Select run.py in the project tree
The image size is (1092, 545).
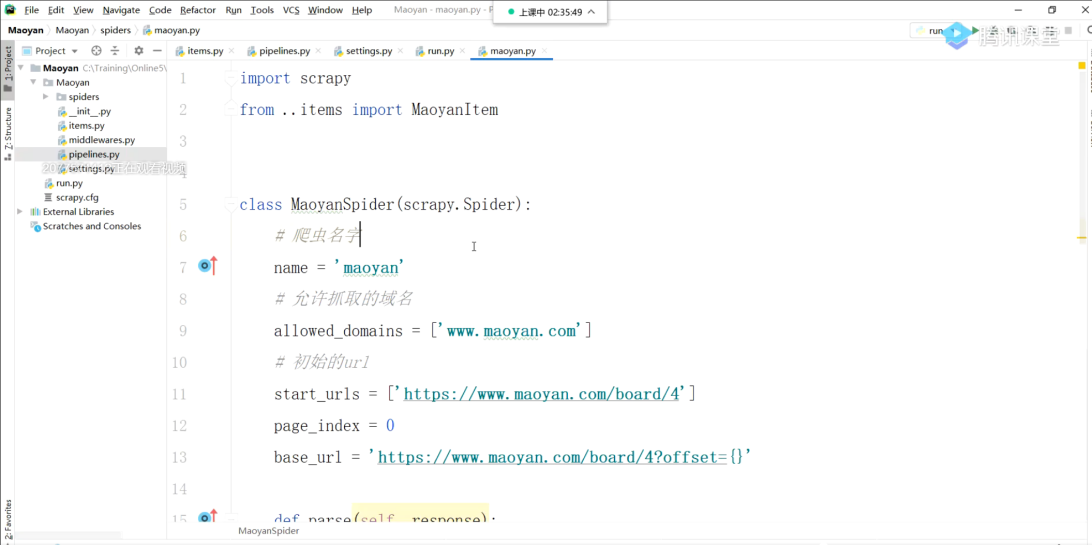63,183
